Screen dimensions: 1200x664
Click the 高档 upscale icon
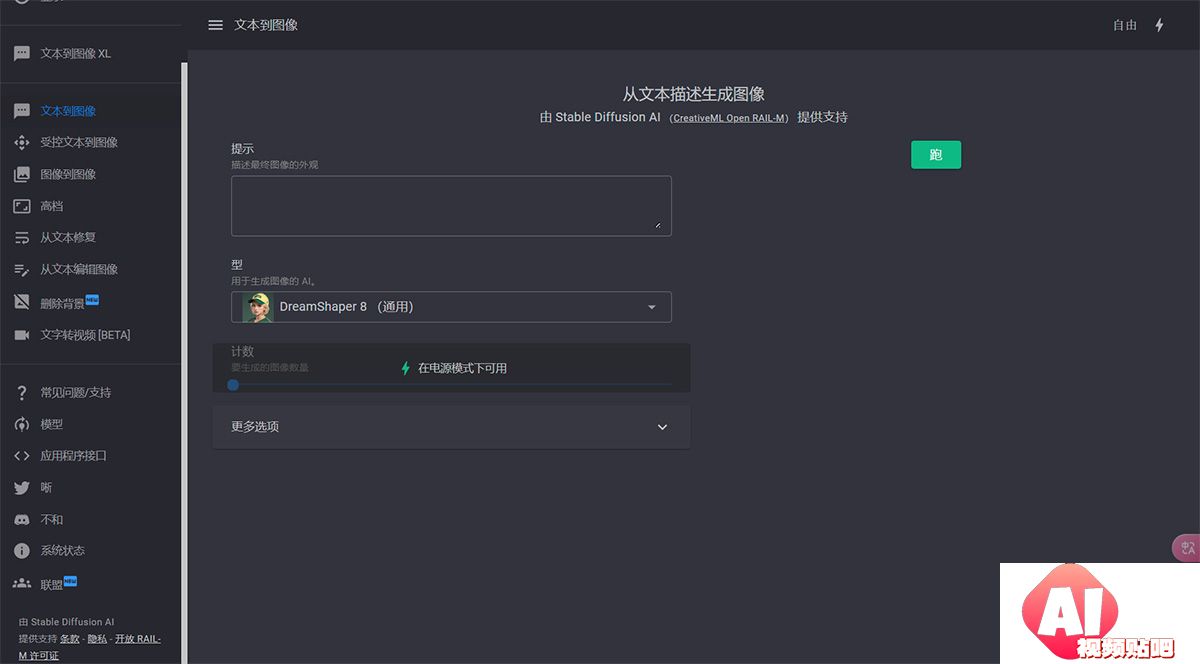21,206
